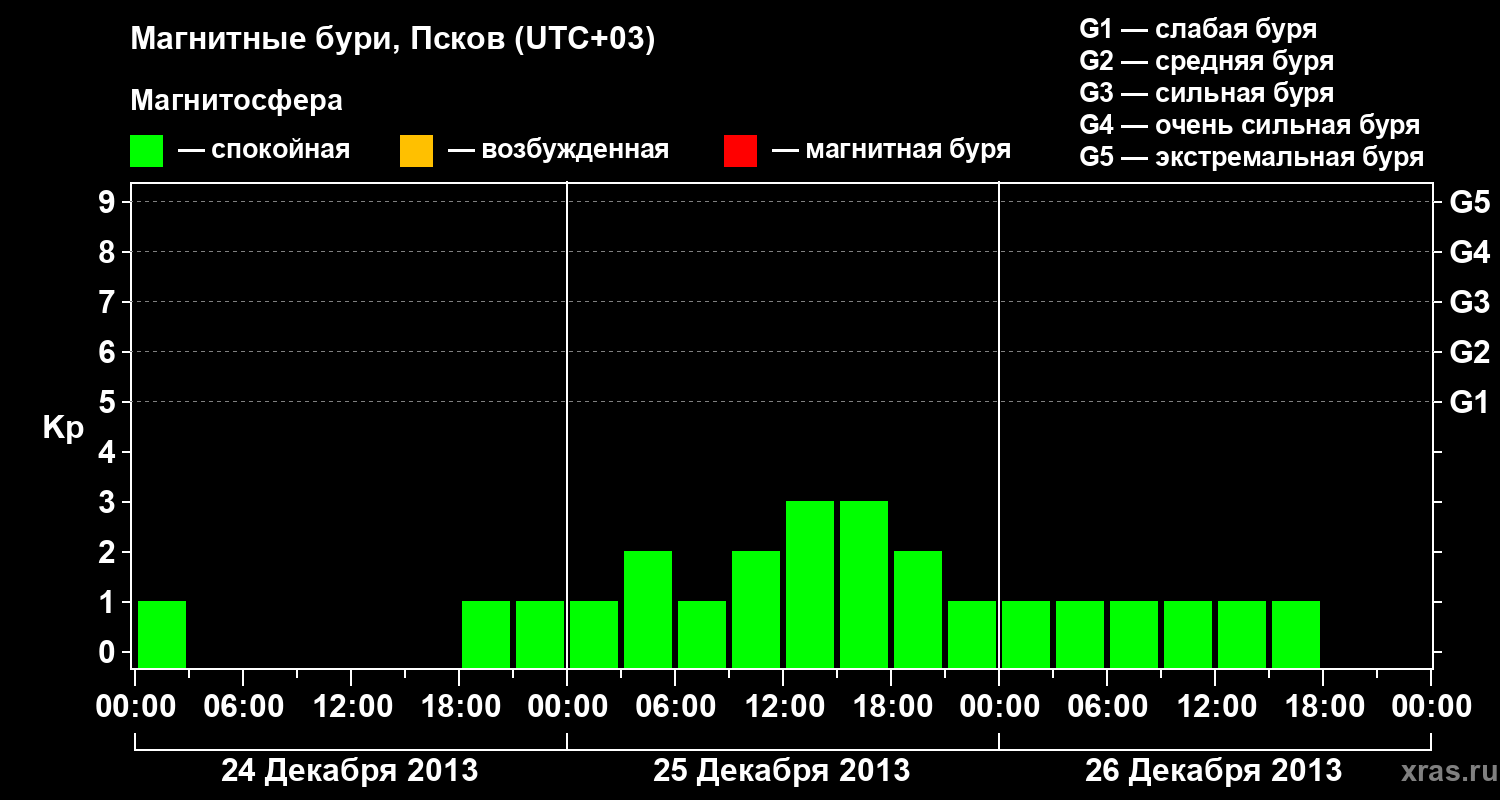
Task: Click the Dec 26 12:00–15:00 bar
Action: pos(1242,634)
